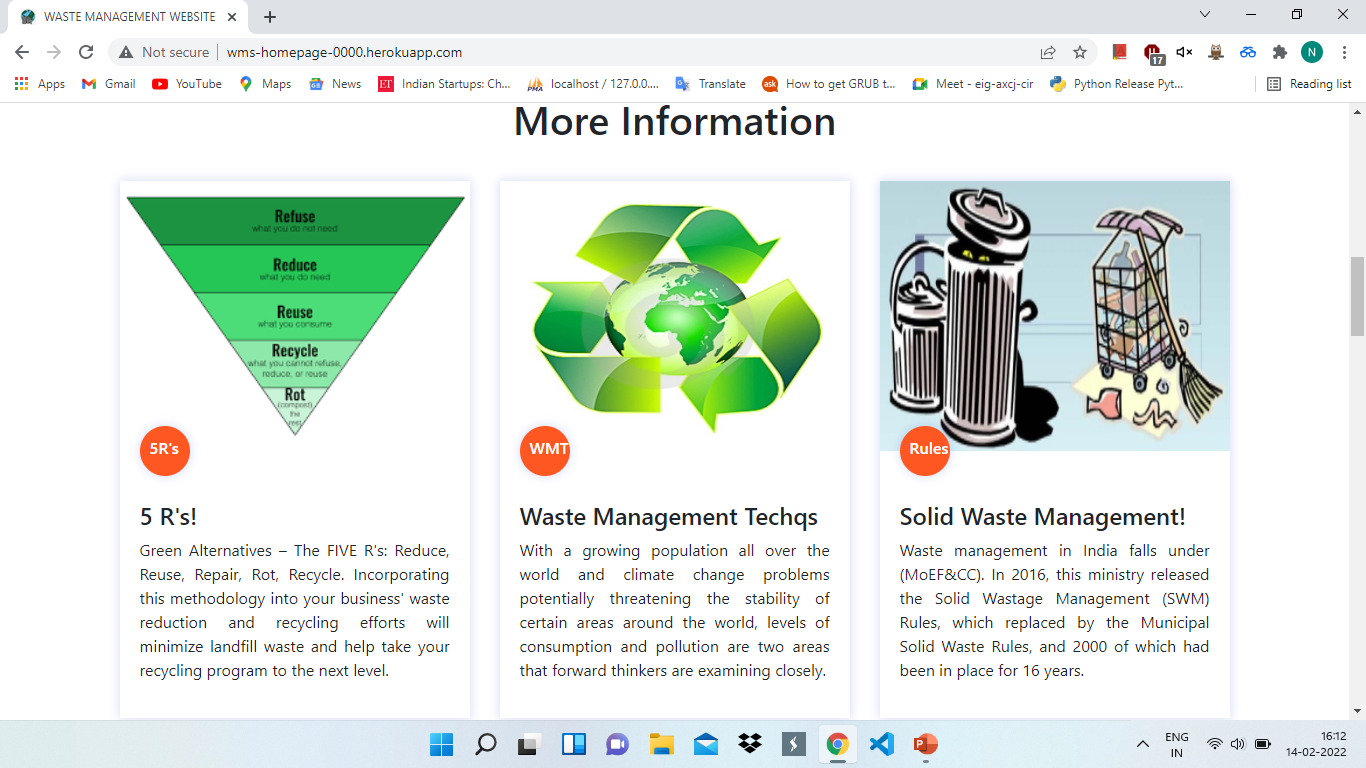Open Chrome's three-dot options menu

[x=1345, y=51]
